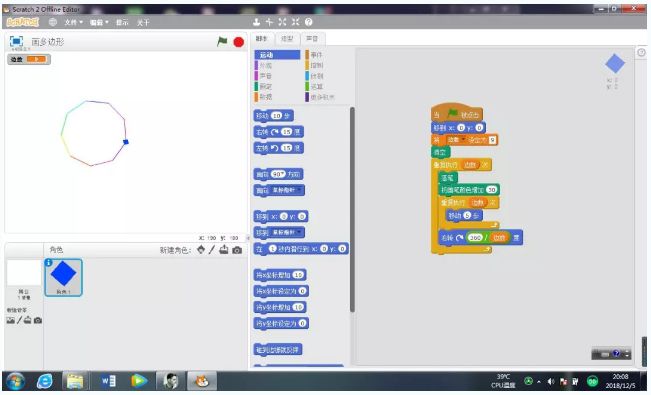
Task: Select the grow sprite tool in toolbar
Action: point(282,22)
